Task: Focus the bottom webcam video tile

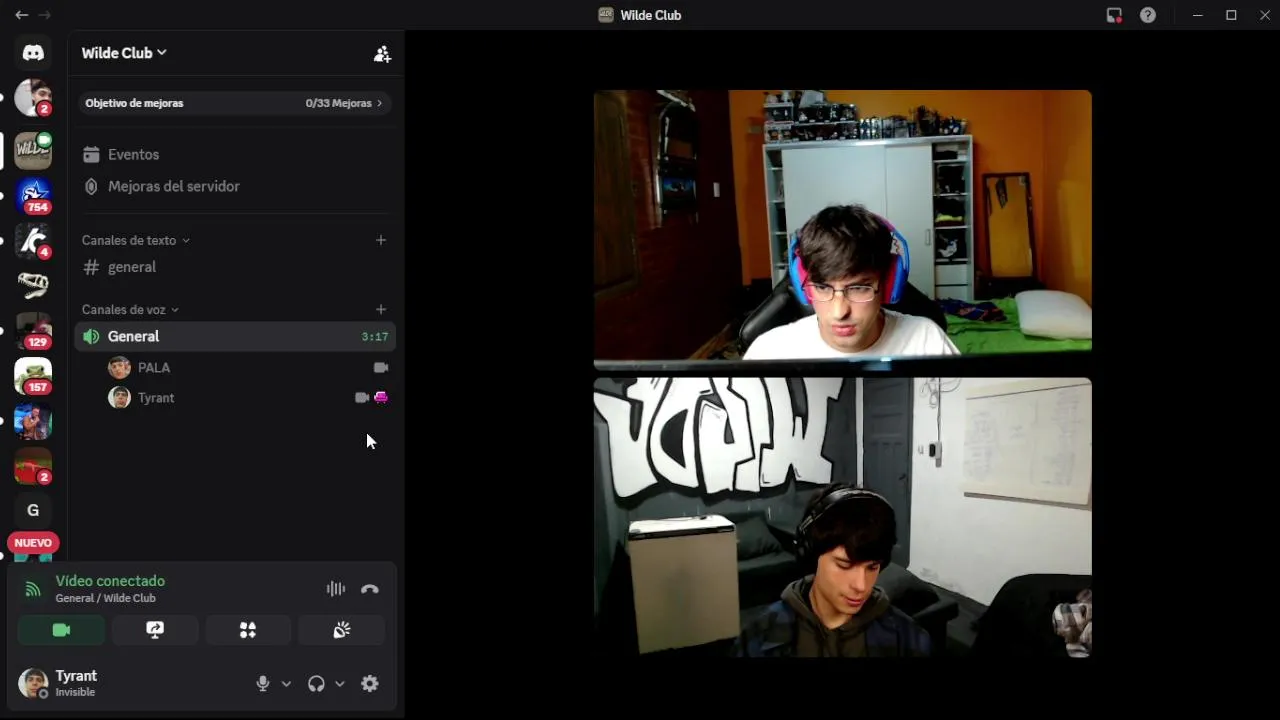Action: point(842,517)
